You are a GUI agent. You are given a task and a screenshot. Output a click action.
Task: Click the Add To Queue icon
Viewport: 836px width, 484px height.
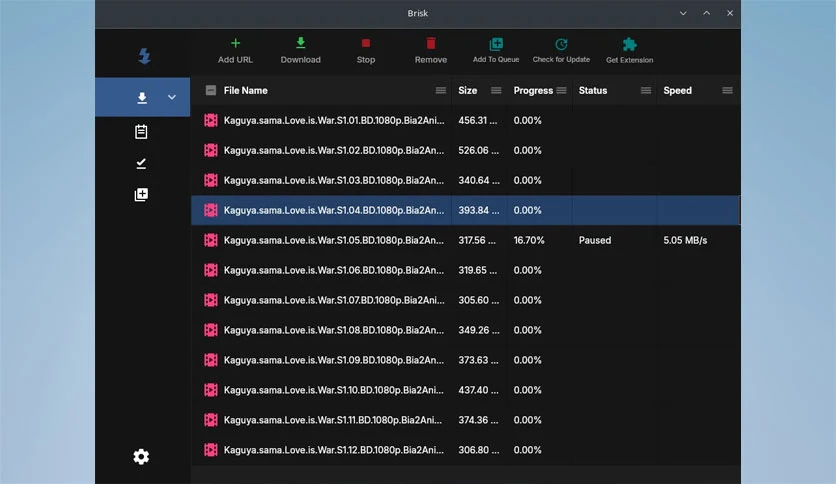click(x=496, y=44)
